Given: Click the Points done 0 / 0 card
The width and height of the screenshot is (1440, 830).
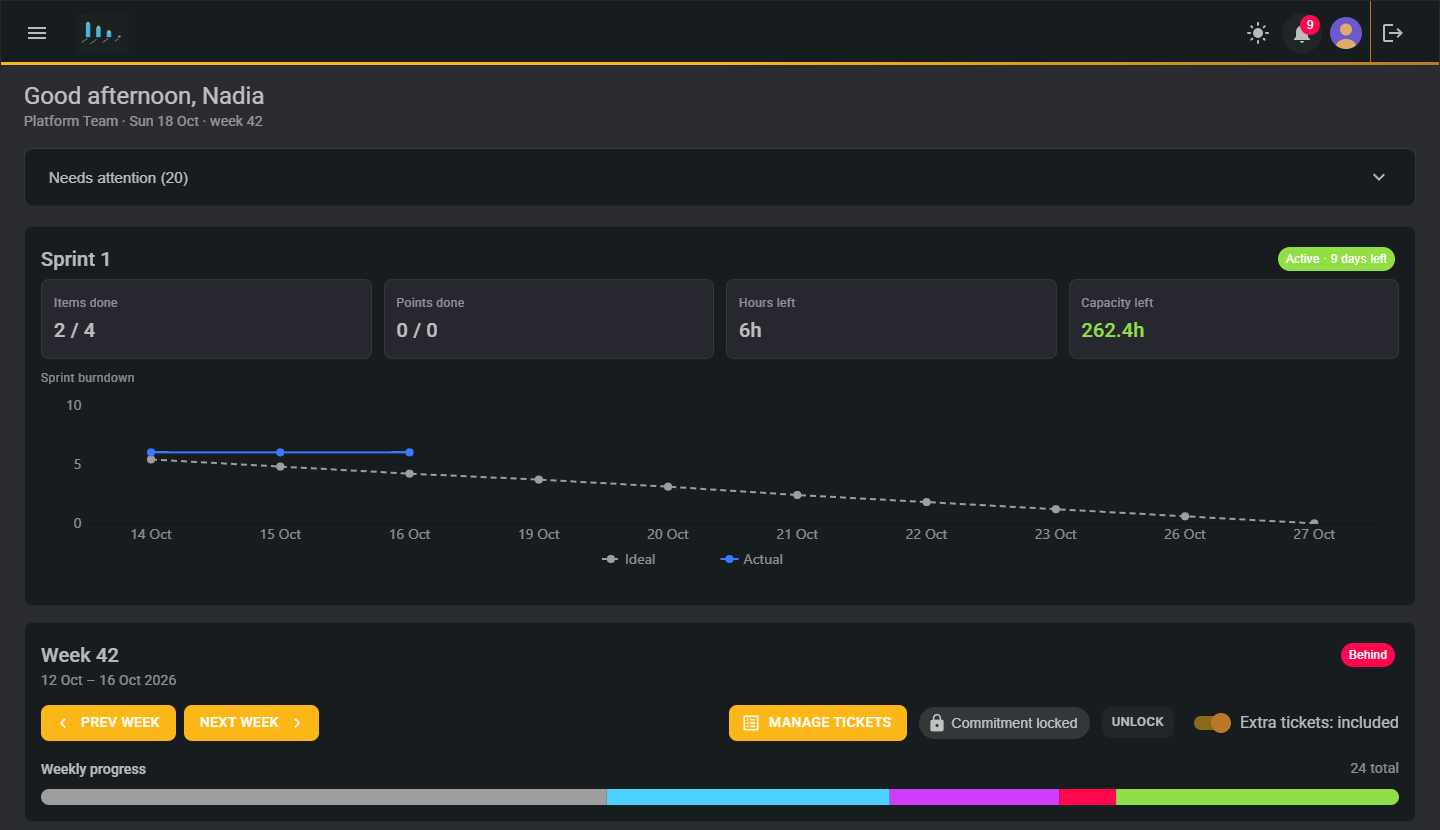Looking at the screenshot, I should point(549,319).
